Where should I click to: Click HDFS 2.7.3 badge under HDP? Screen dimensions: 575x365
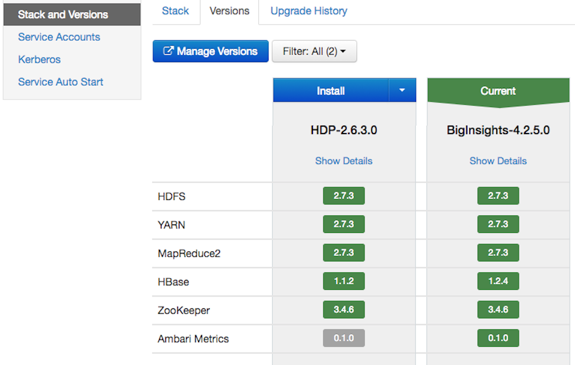click(x=344, y=196)
